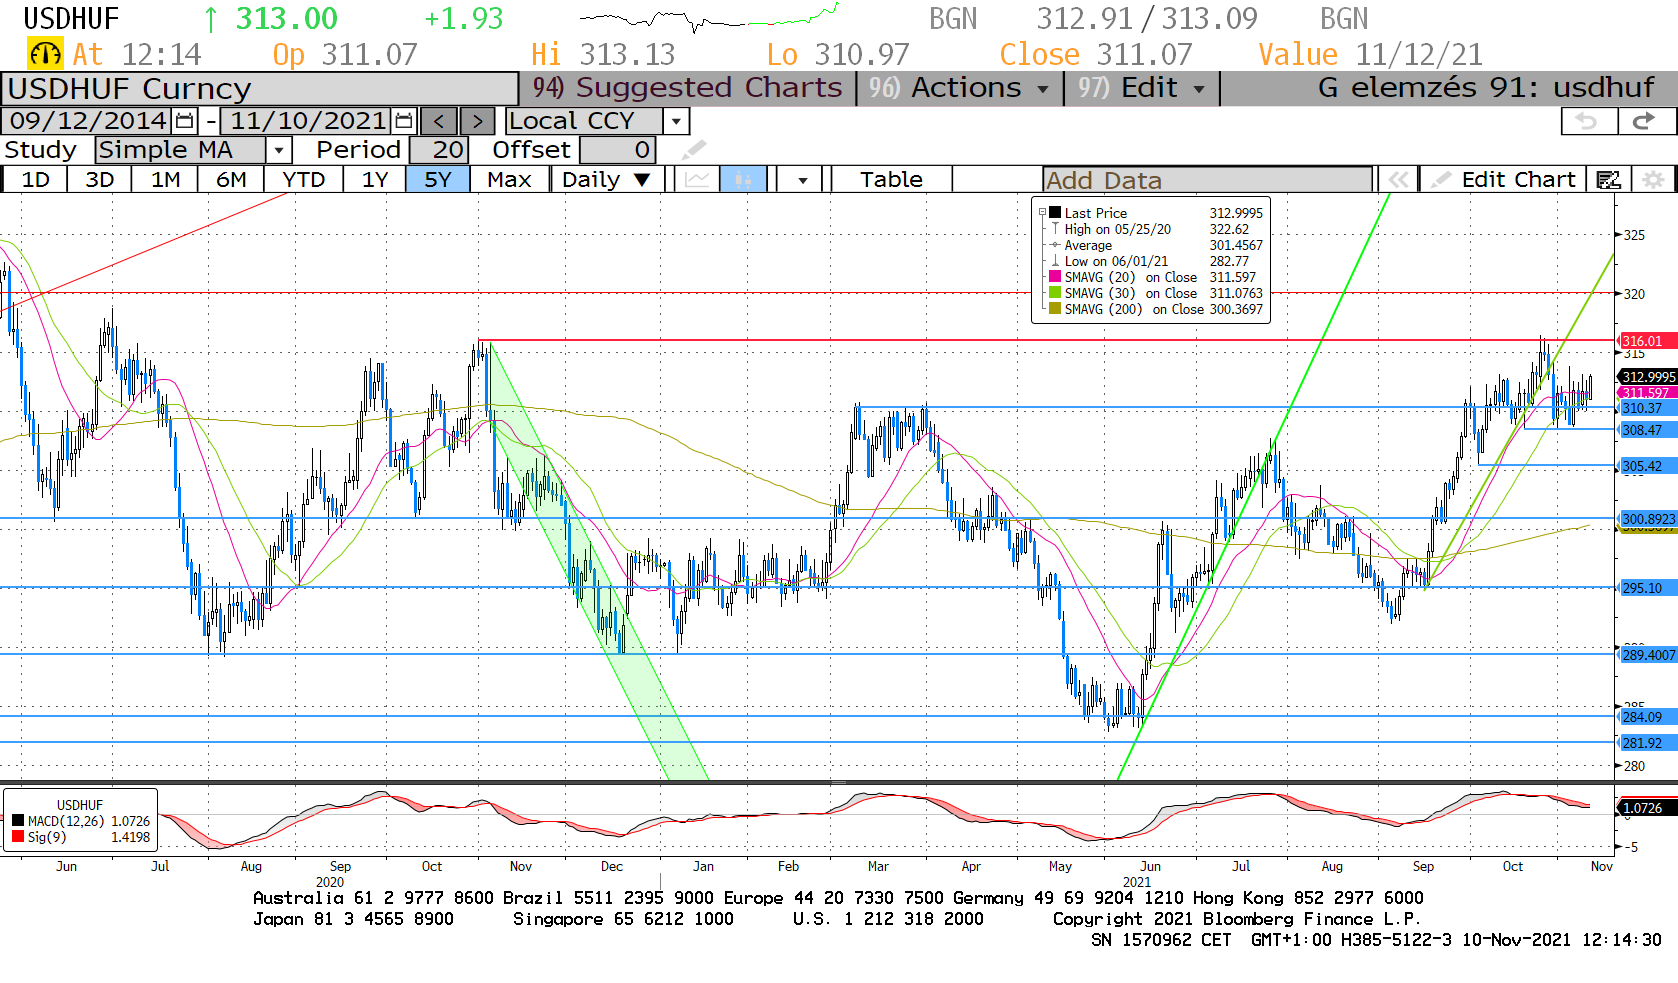Select the 5Y range tab
Screen dimensions: 1678x983
point(438,180)
